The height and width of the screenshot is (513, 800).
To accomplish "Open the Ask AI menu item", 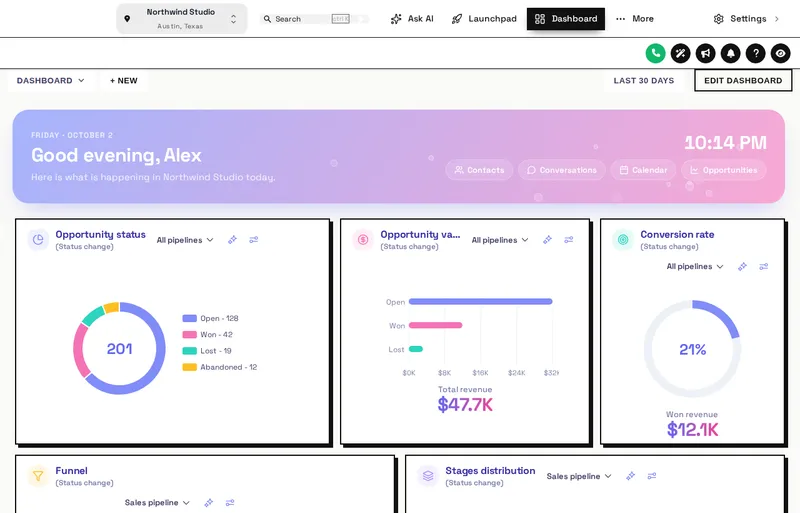I will pos(412,19).
